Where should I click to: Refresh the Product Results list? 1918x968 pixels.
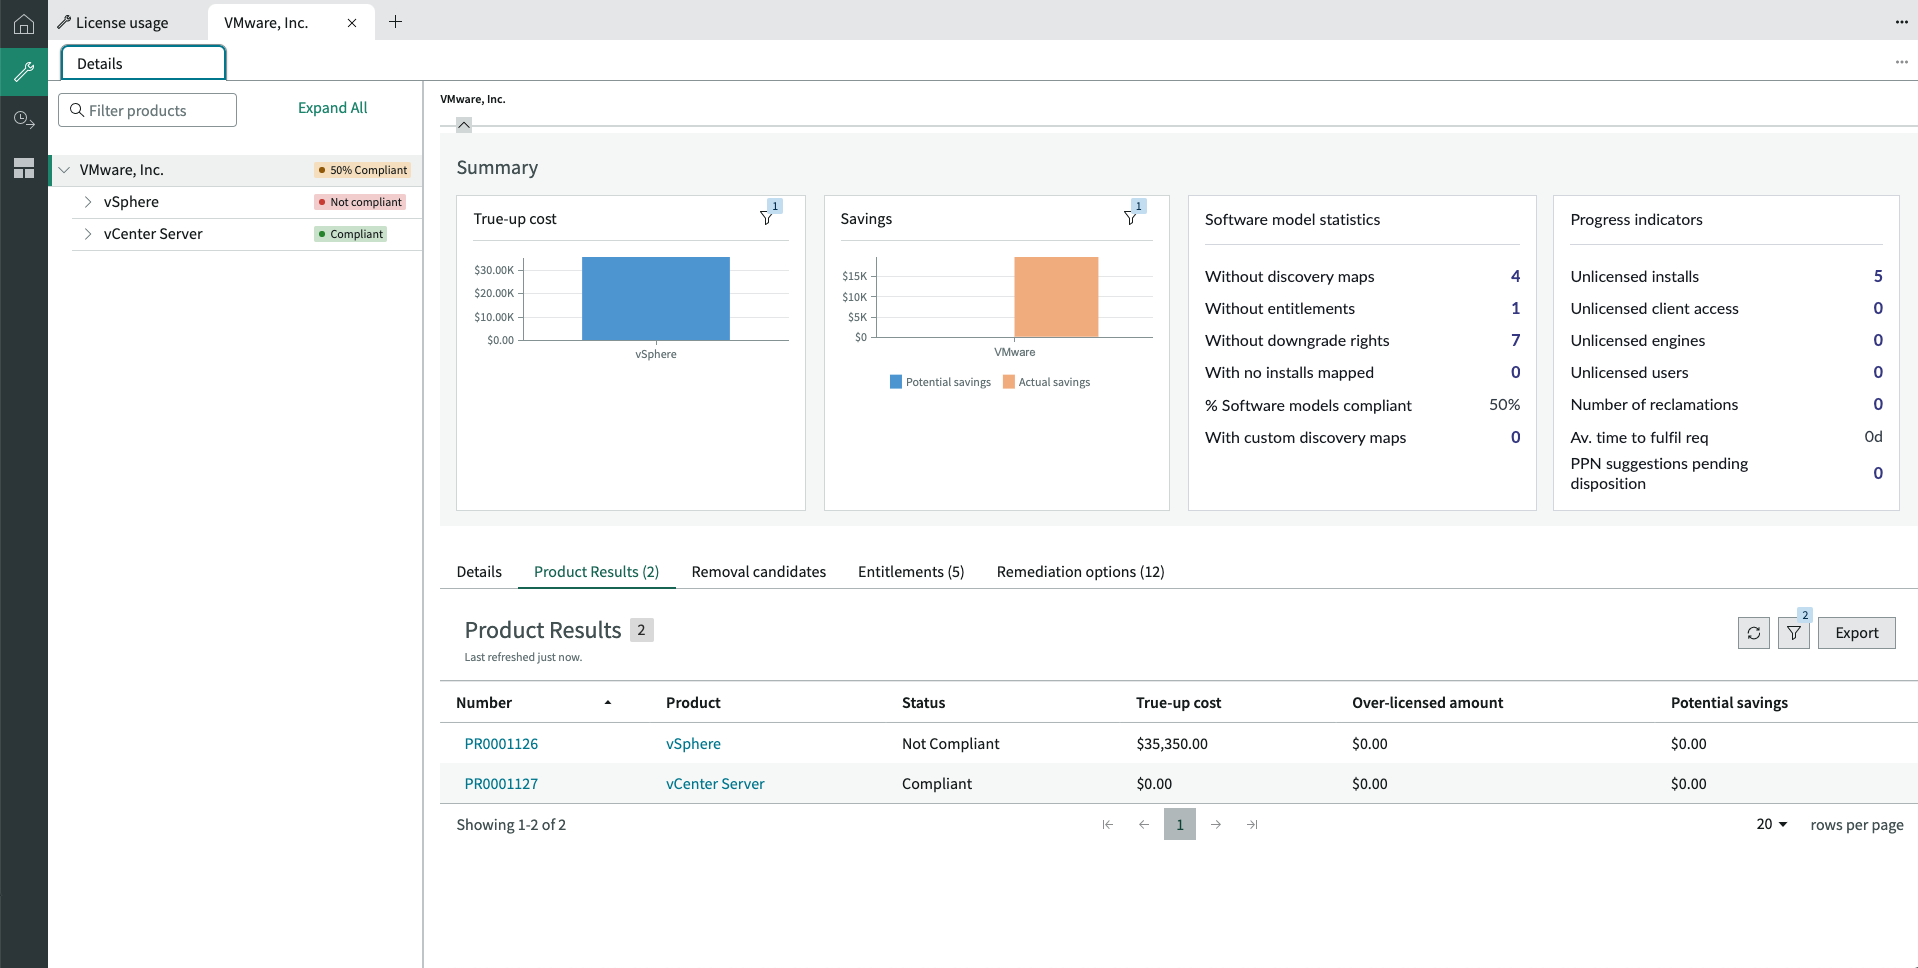click(x=1753, y=633)
